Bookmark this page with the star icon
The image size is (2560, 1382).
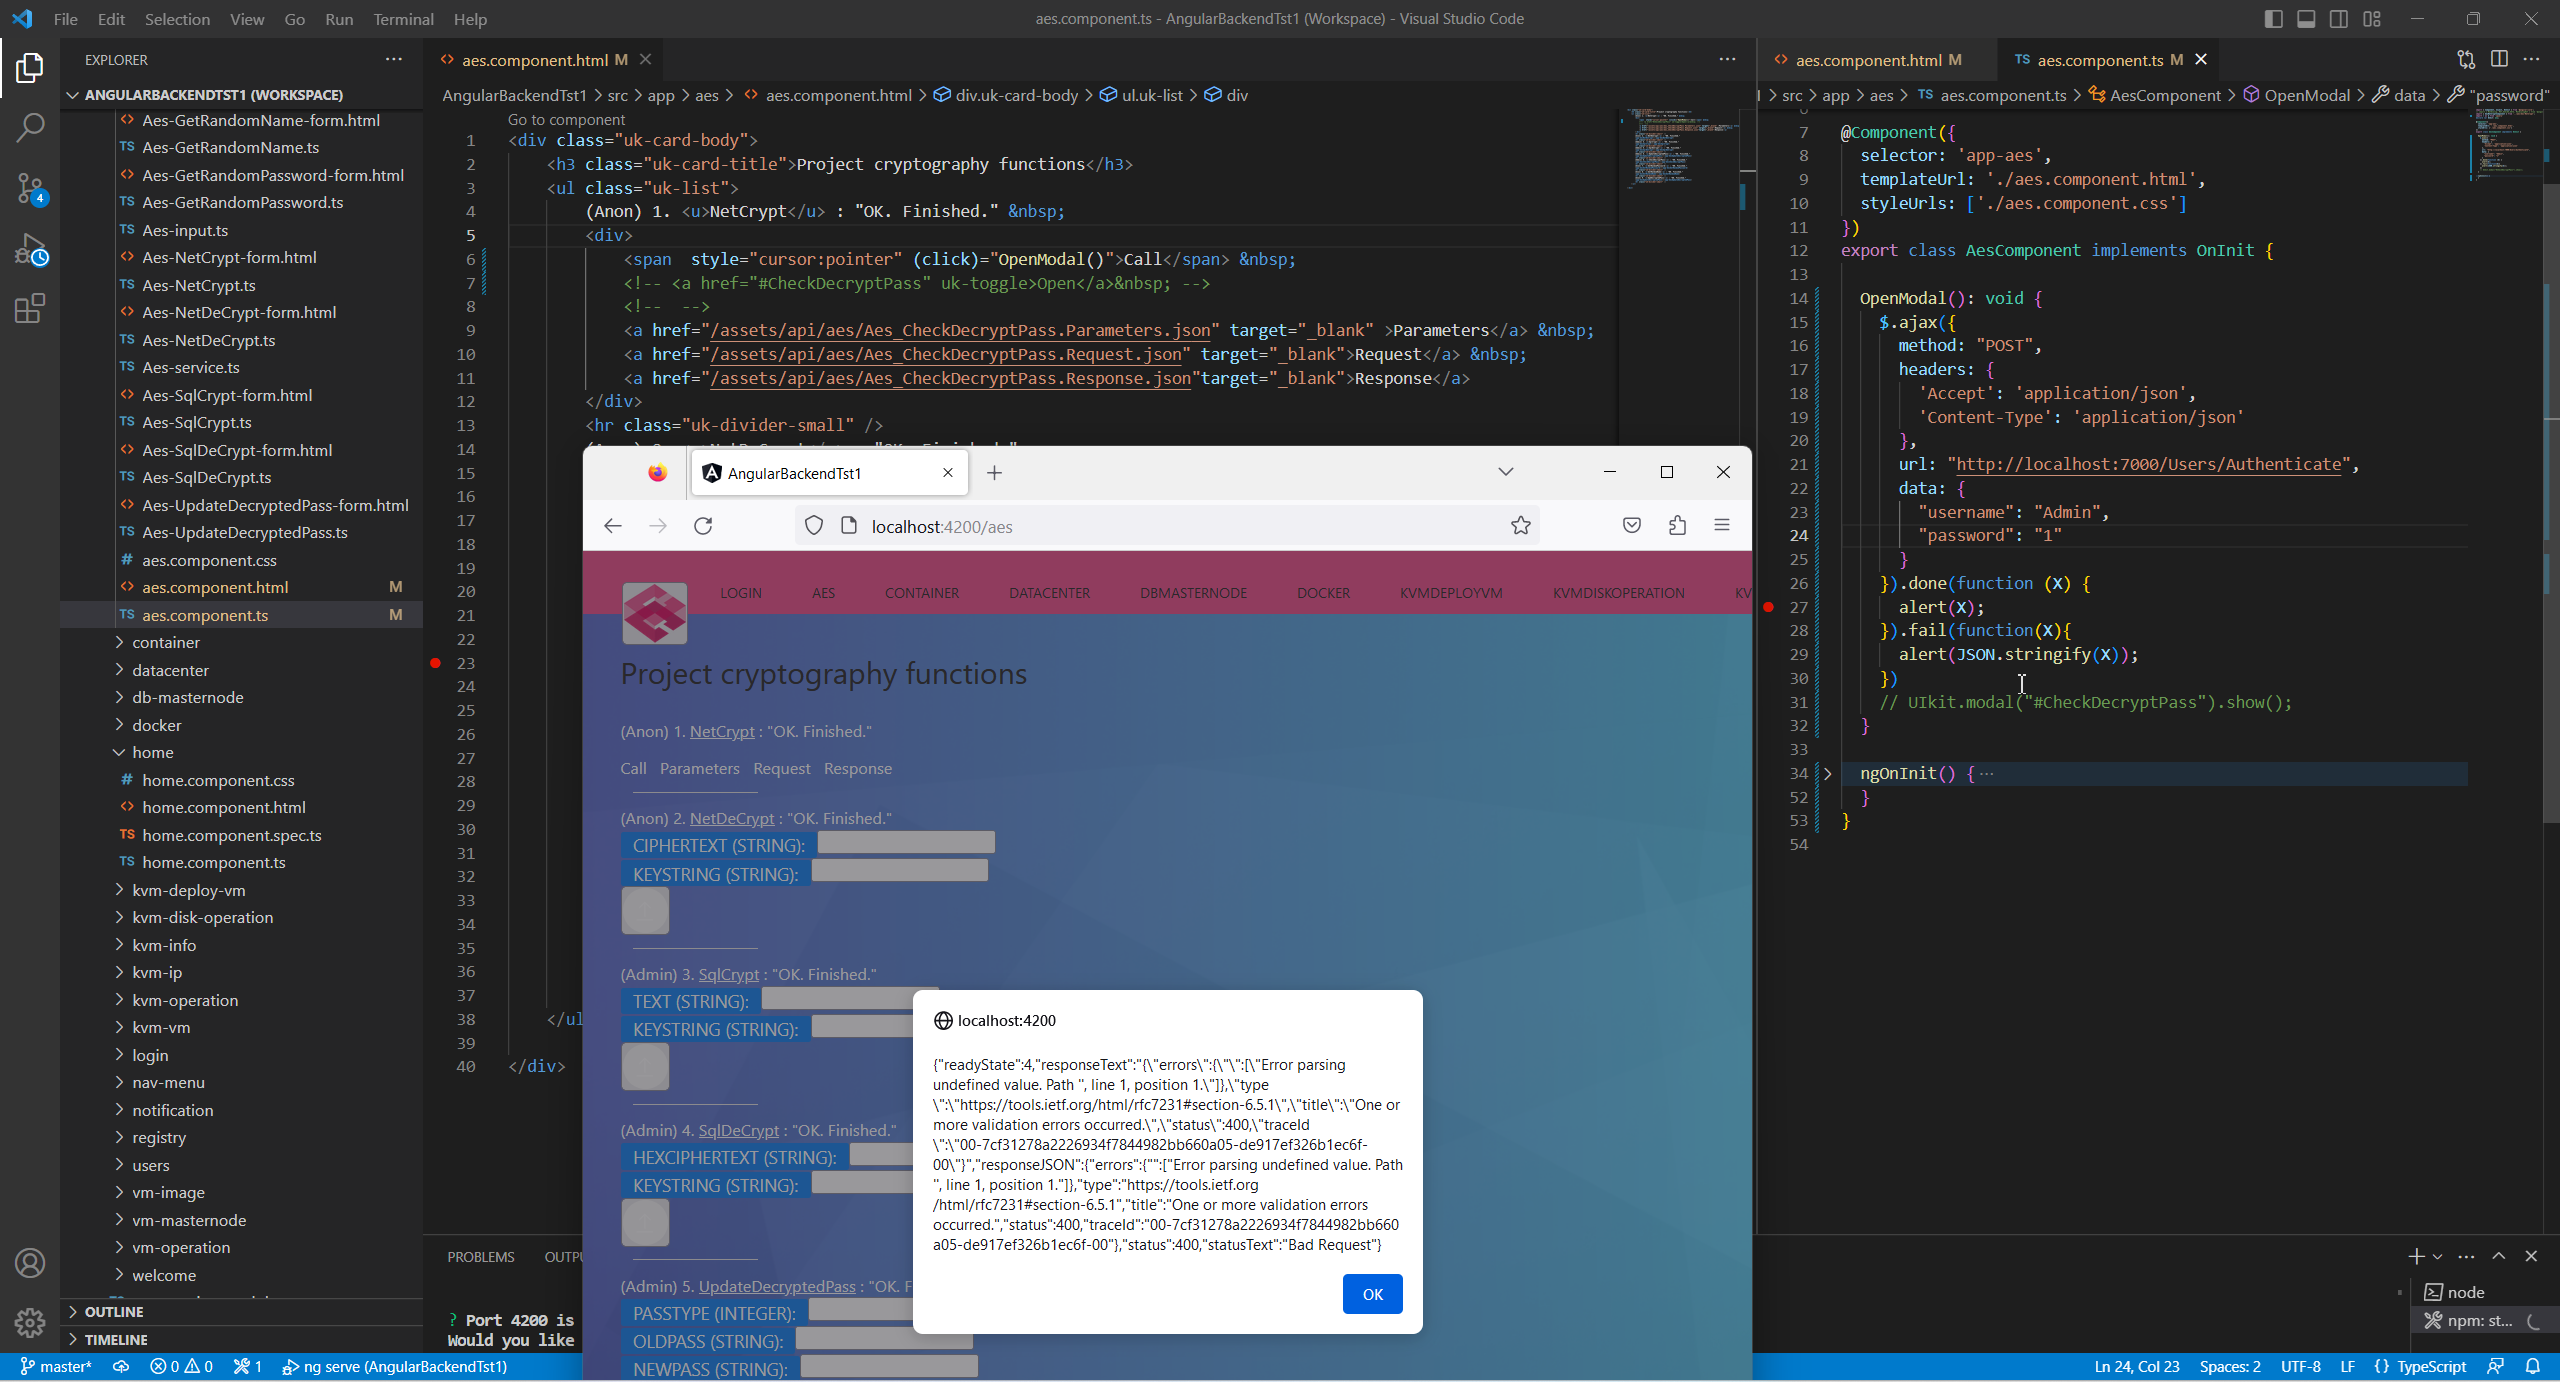1520,526
